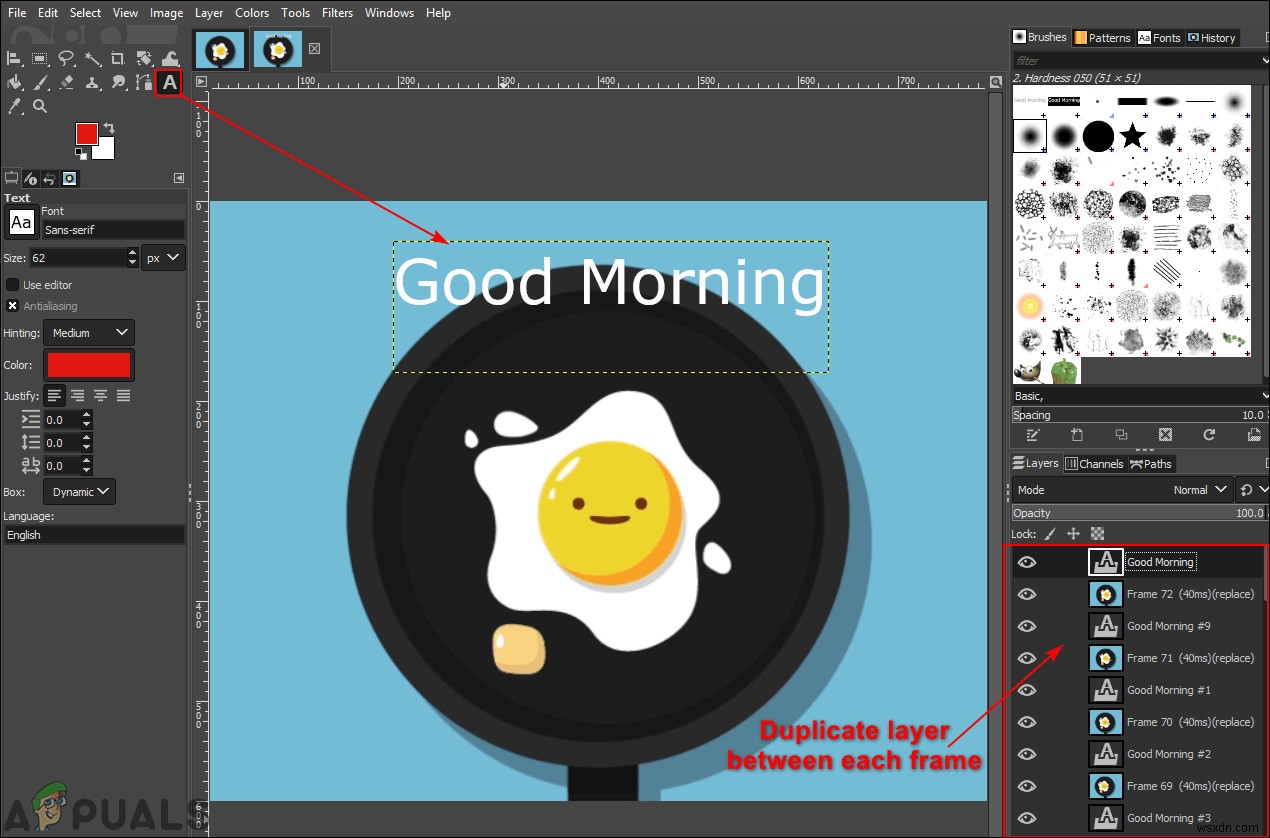Select the Fuzzy Select magic wand tool
1270x838 pixels.
point(92,58)
